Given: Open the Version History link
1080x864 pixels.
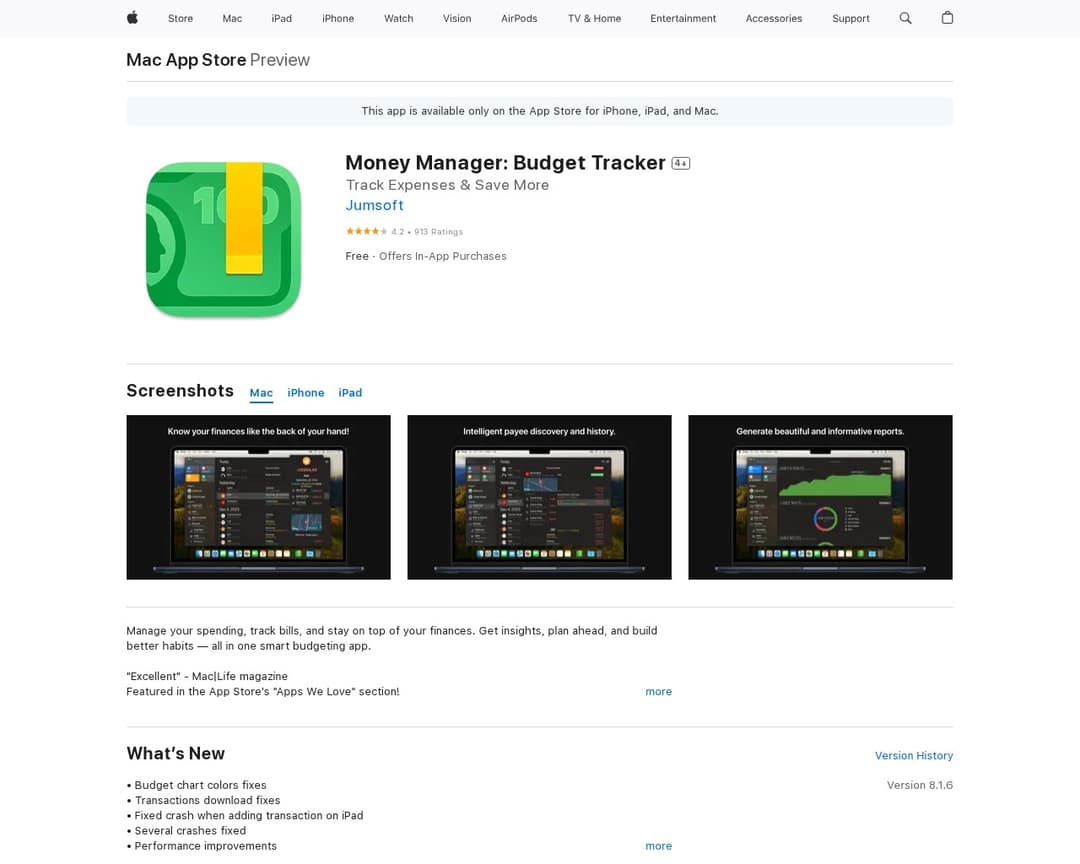Looking at the screenshot, I should pyautogui.click(x=913, y=756).
